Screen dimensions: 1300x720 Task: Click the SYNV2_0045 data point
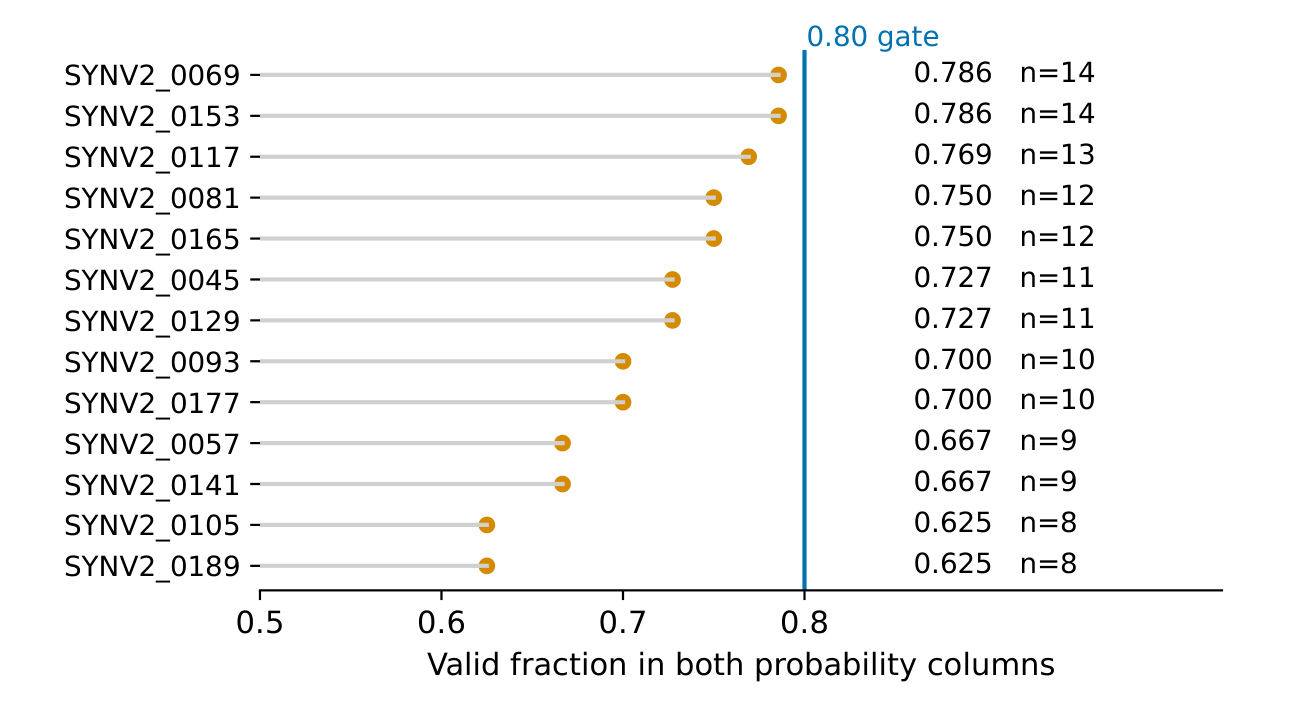(x=672, y=279)
